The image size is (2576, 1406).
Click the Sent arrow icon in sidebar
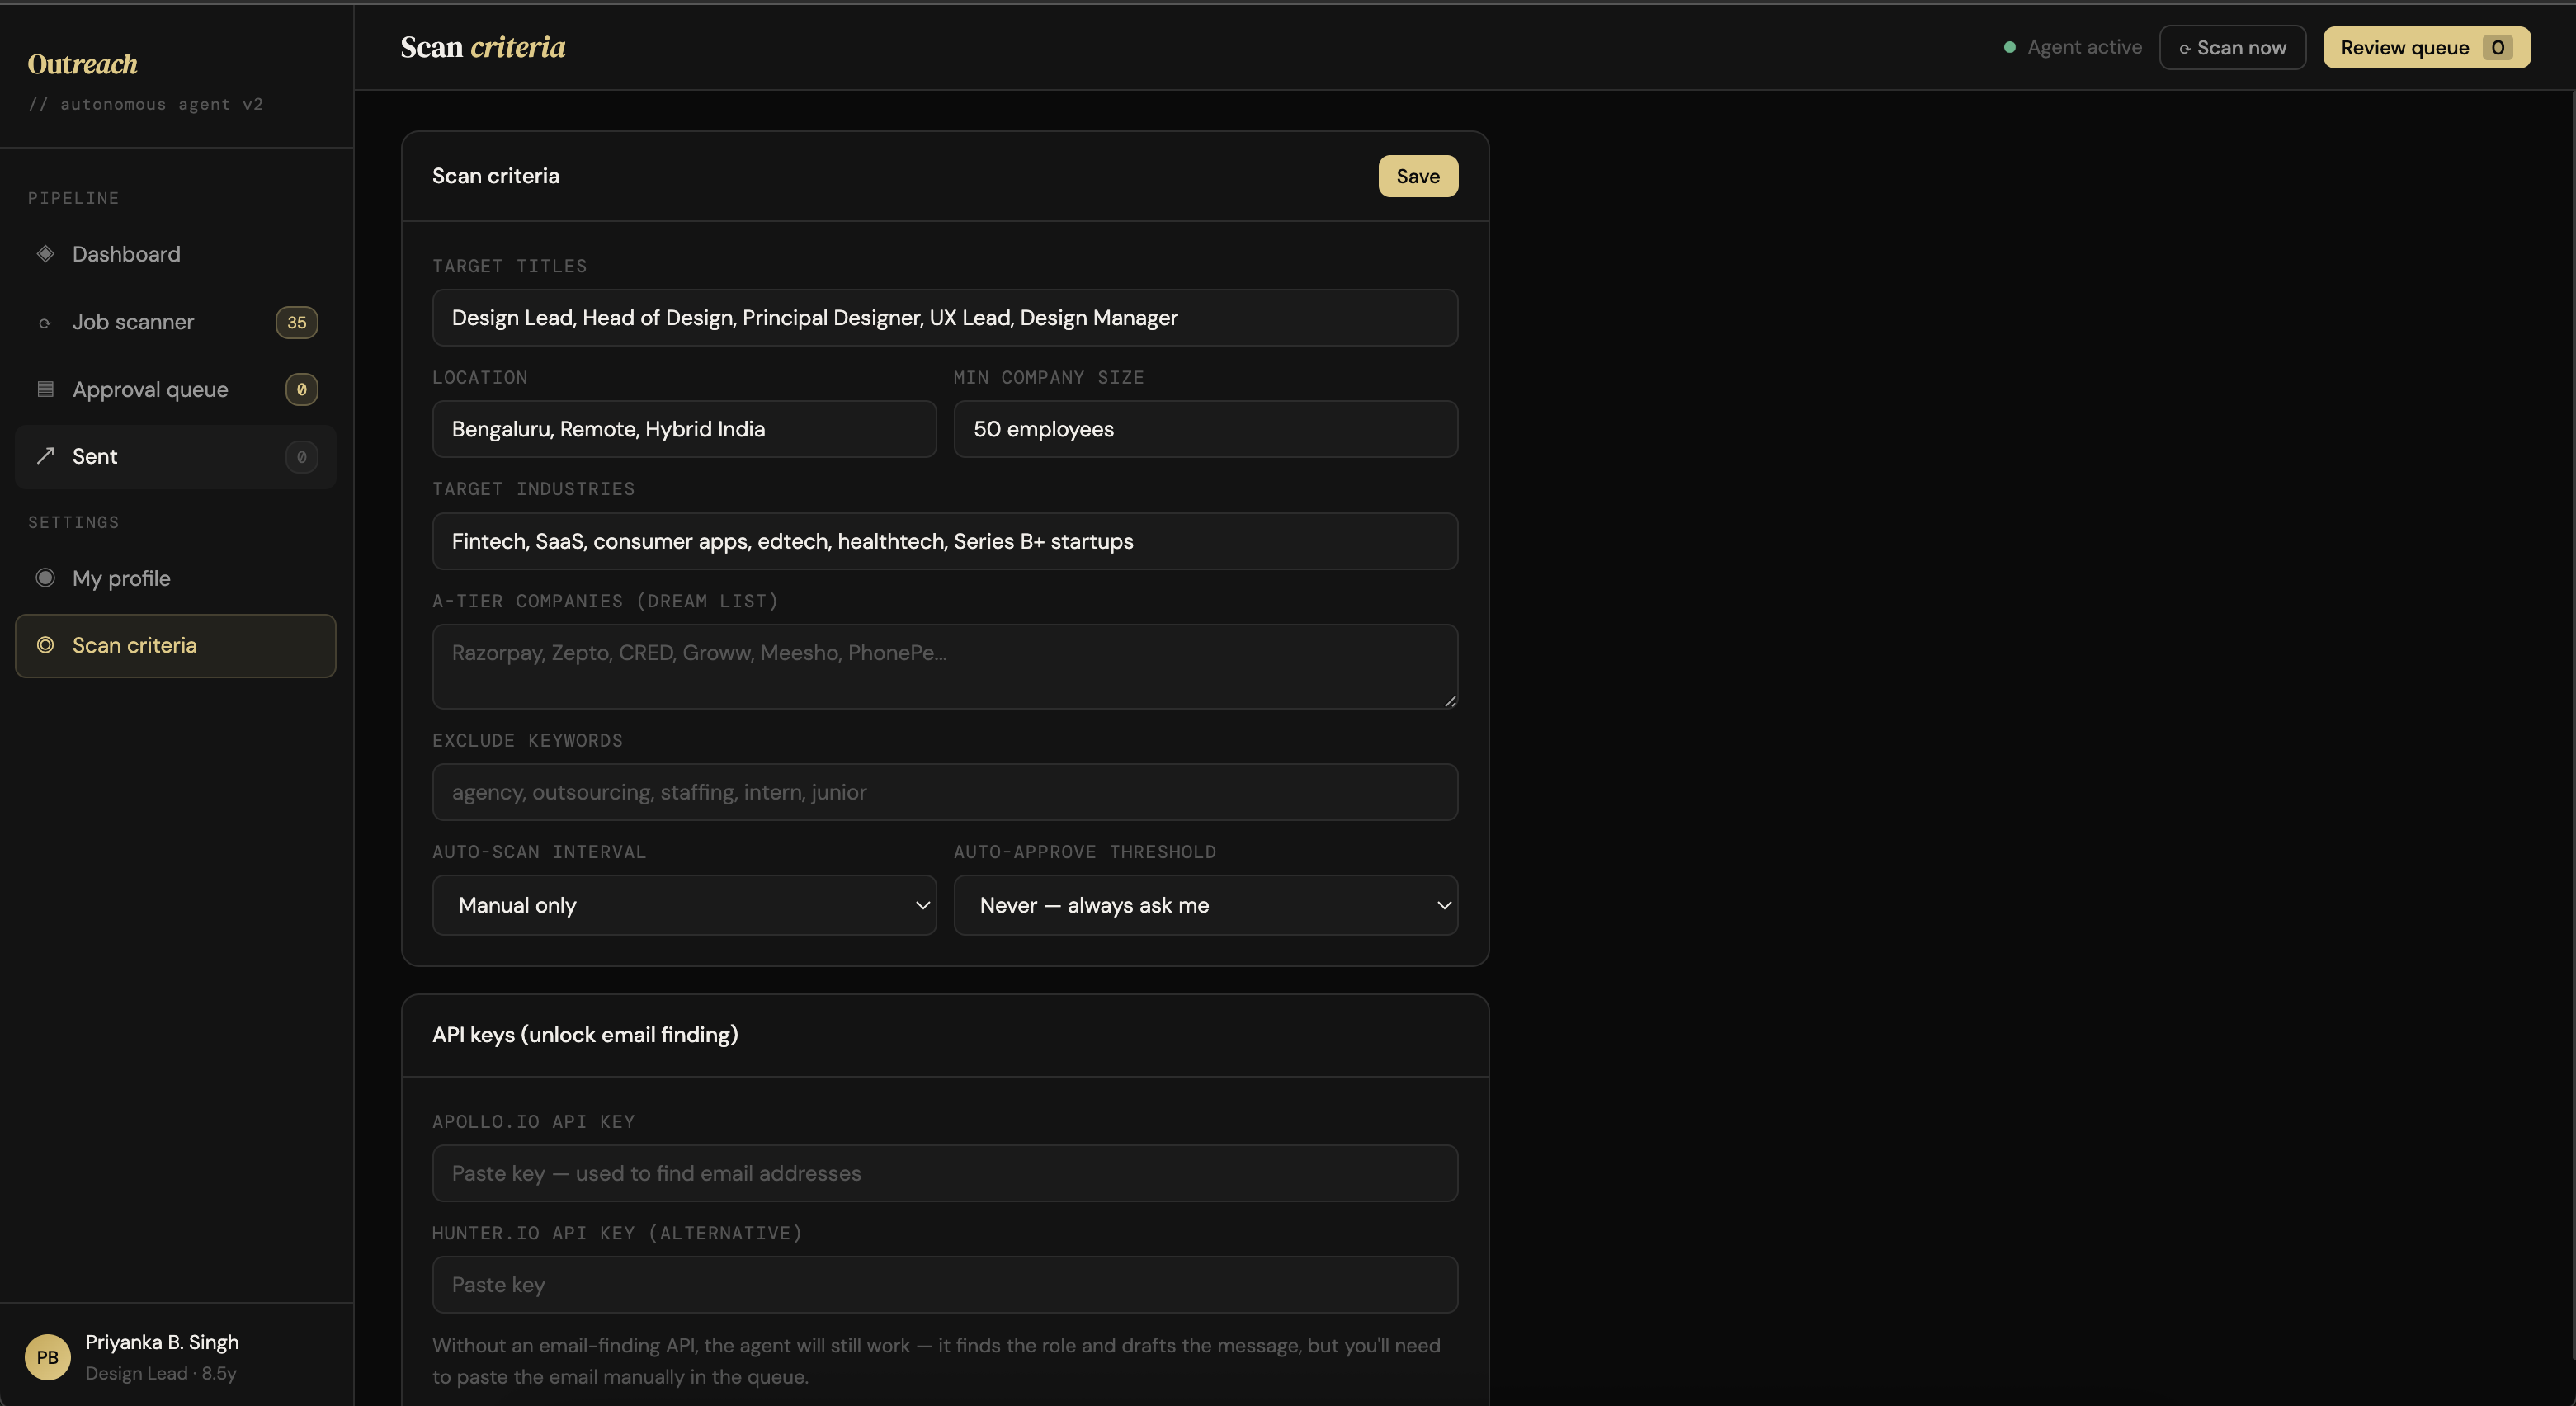point(45,457)
